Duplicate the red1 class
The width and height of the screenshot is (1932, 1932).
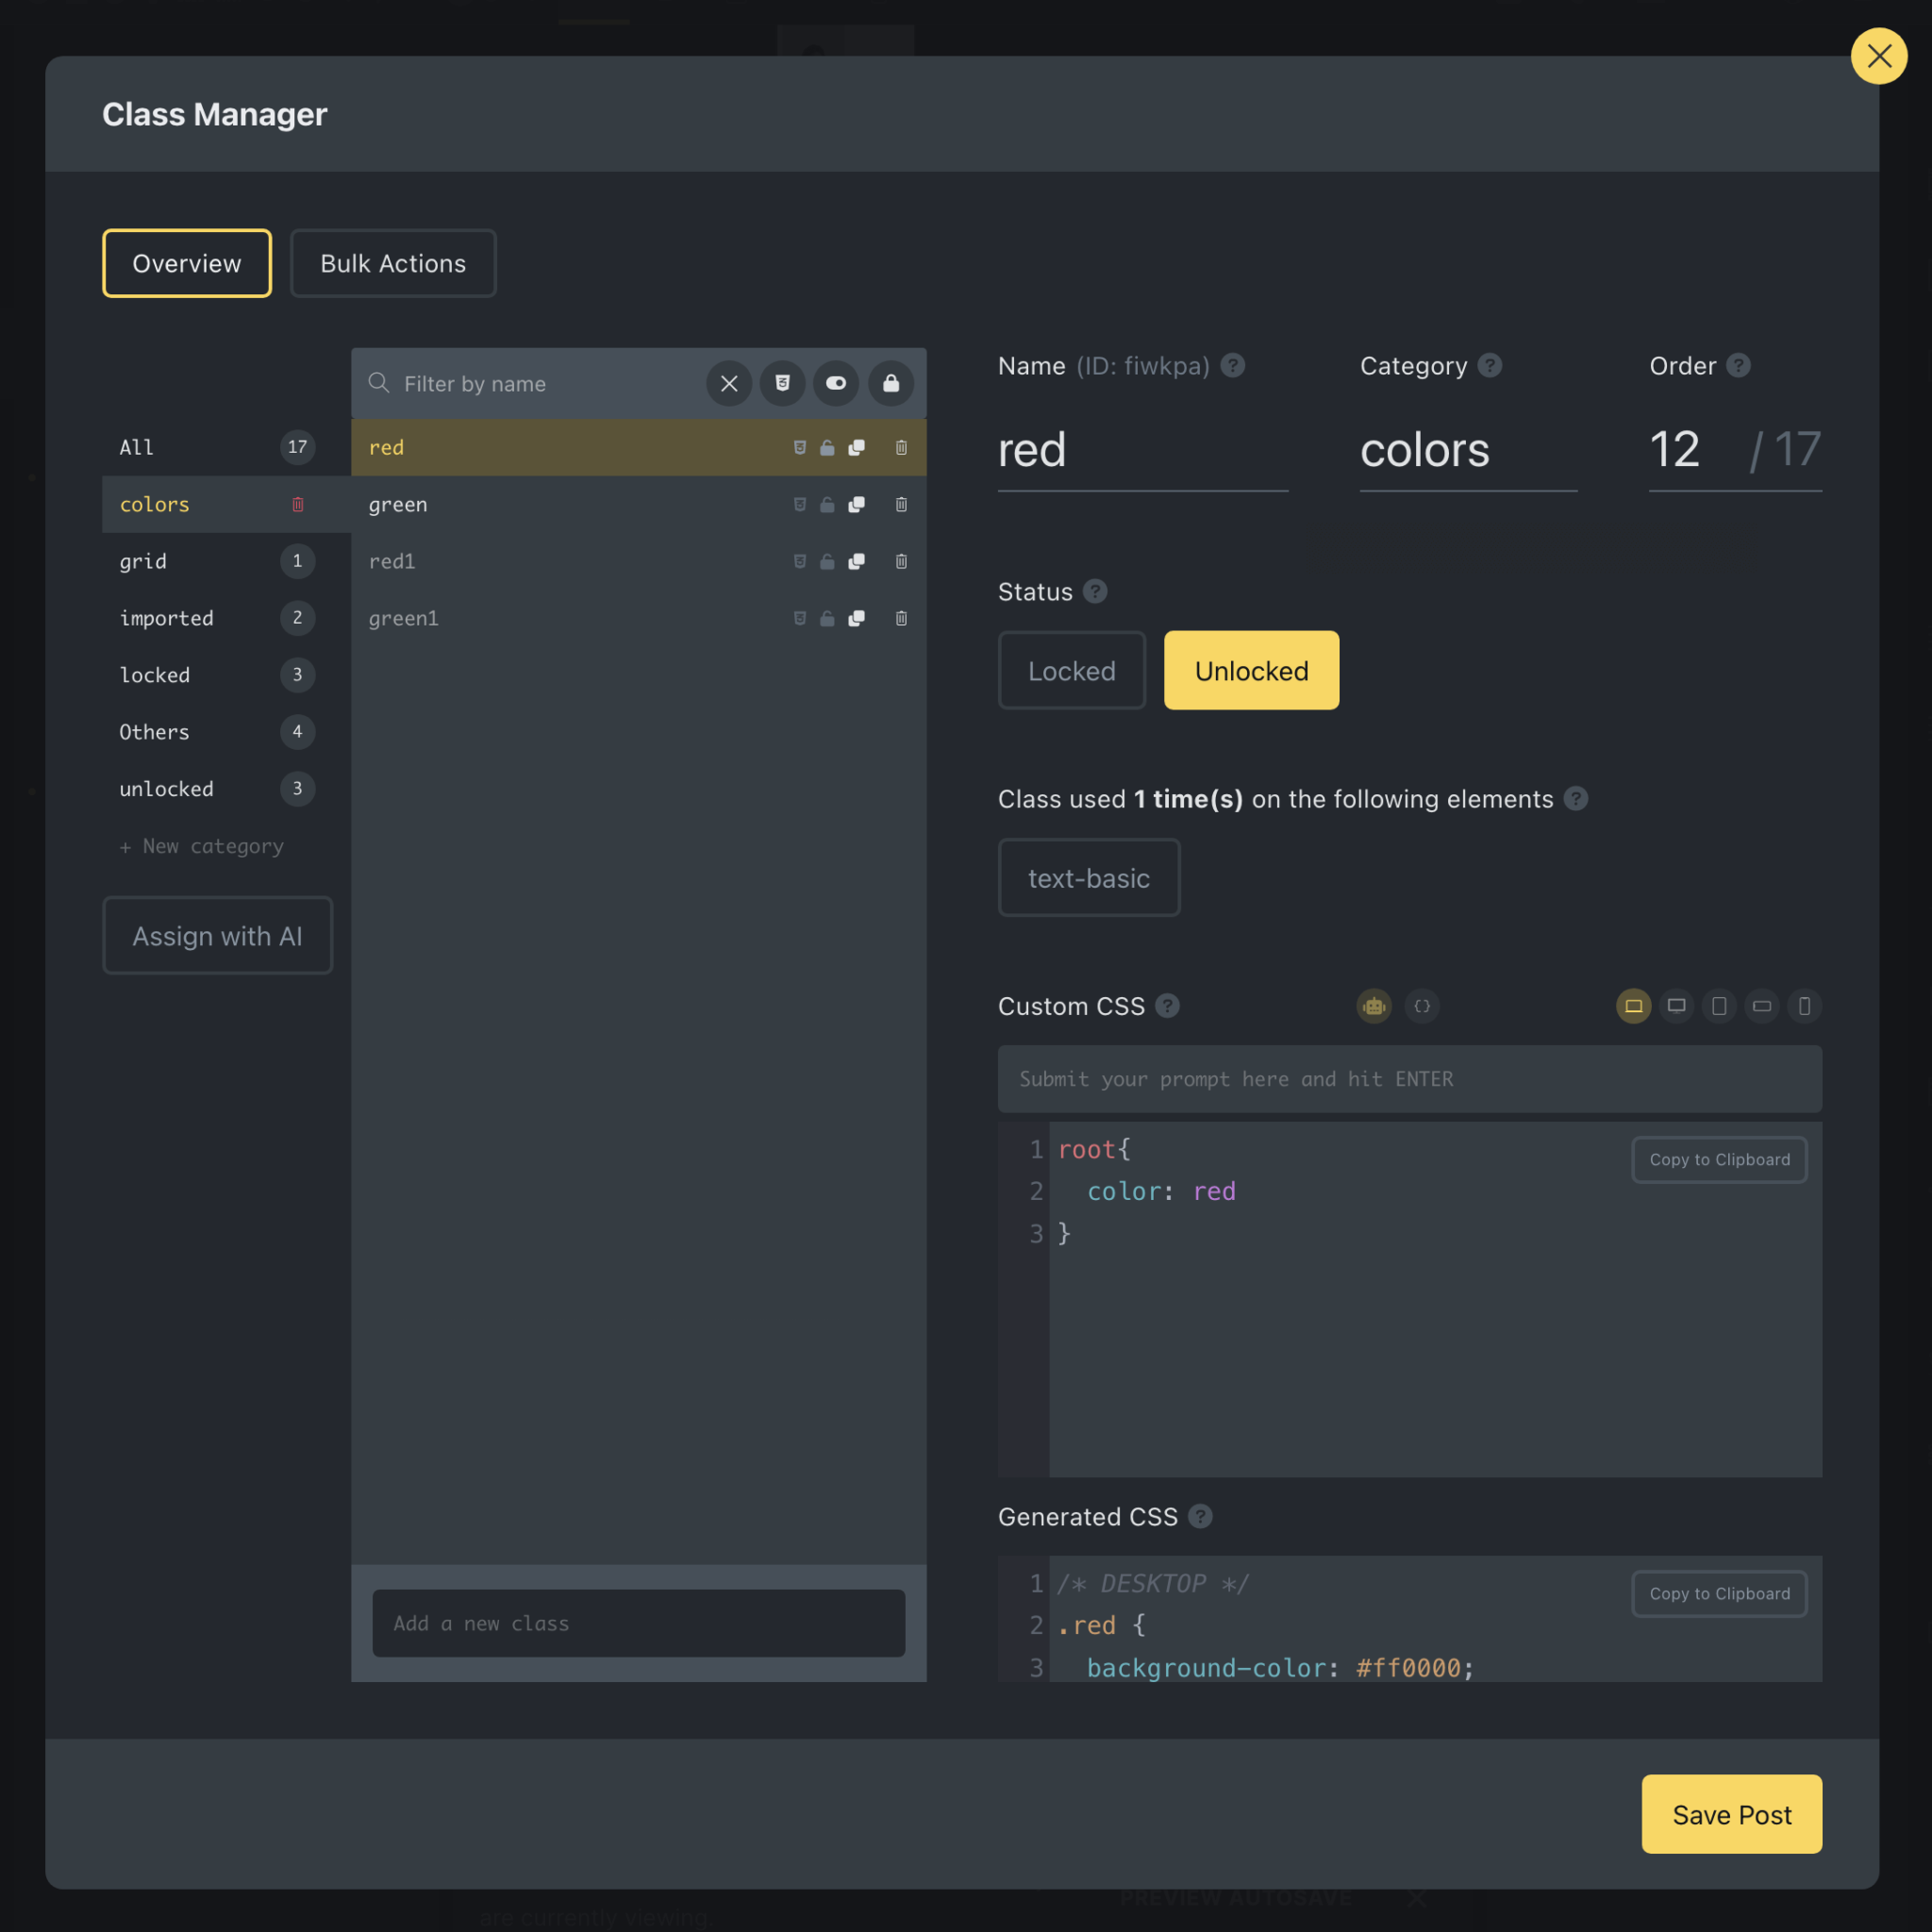click(x=856, y=561)
